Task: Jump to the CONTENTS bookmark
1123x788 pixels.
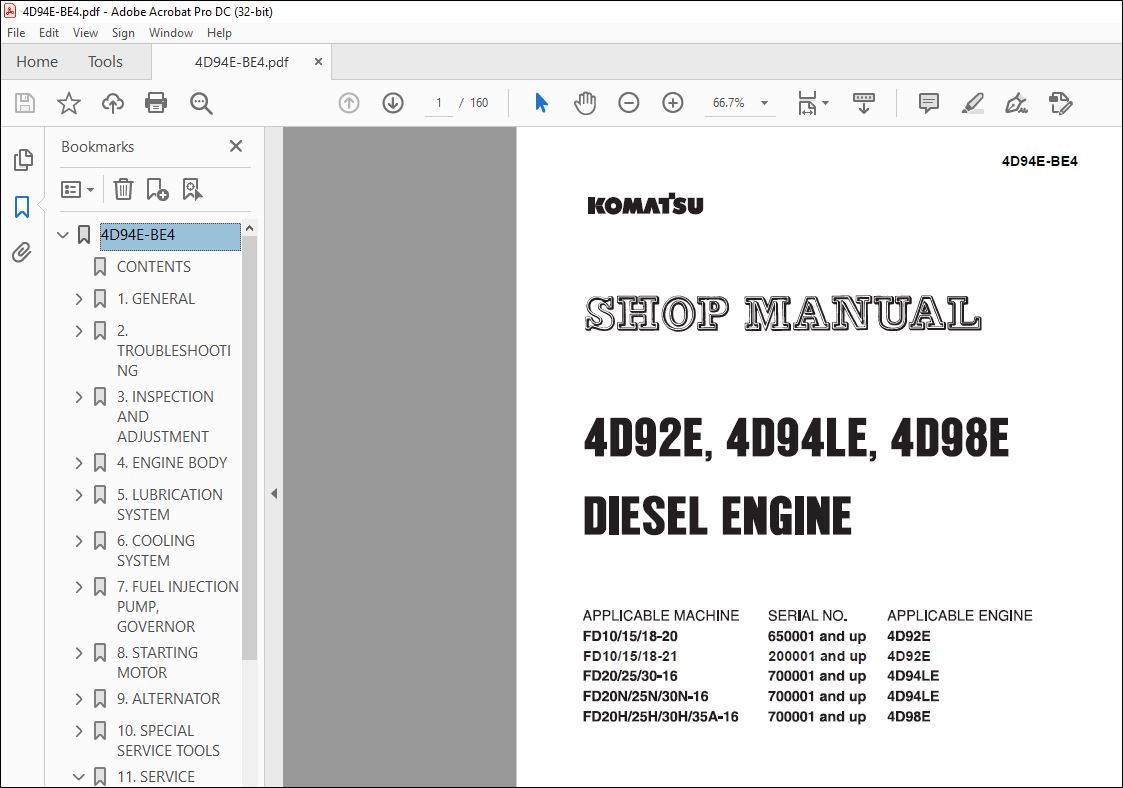Action: 153,266
